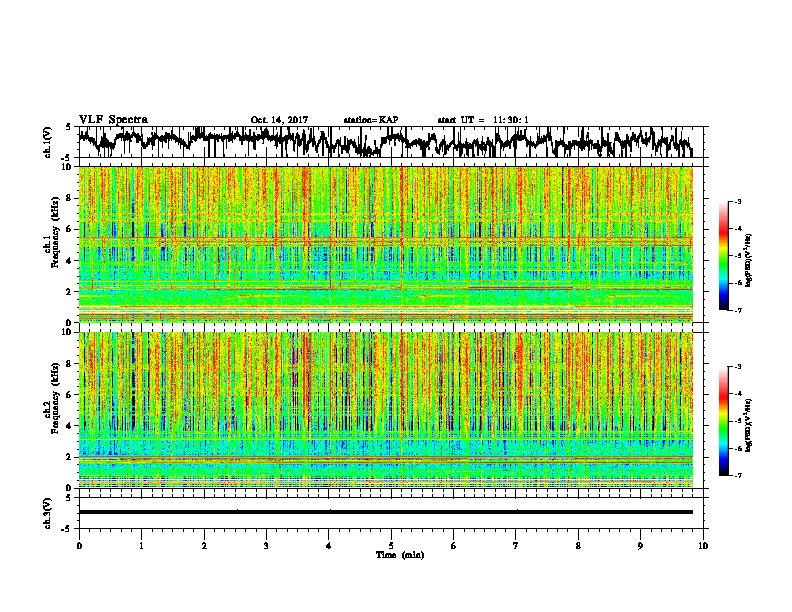The height and width of the screenshot is (612, 792).
Task: Click the ch.2 frequency tick label "8"
Action: [71, 364]
